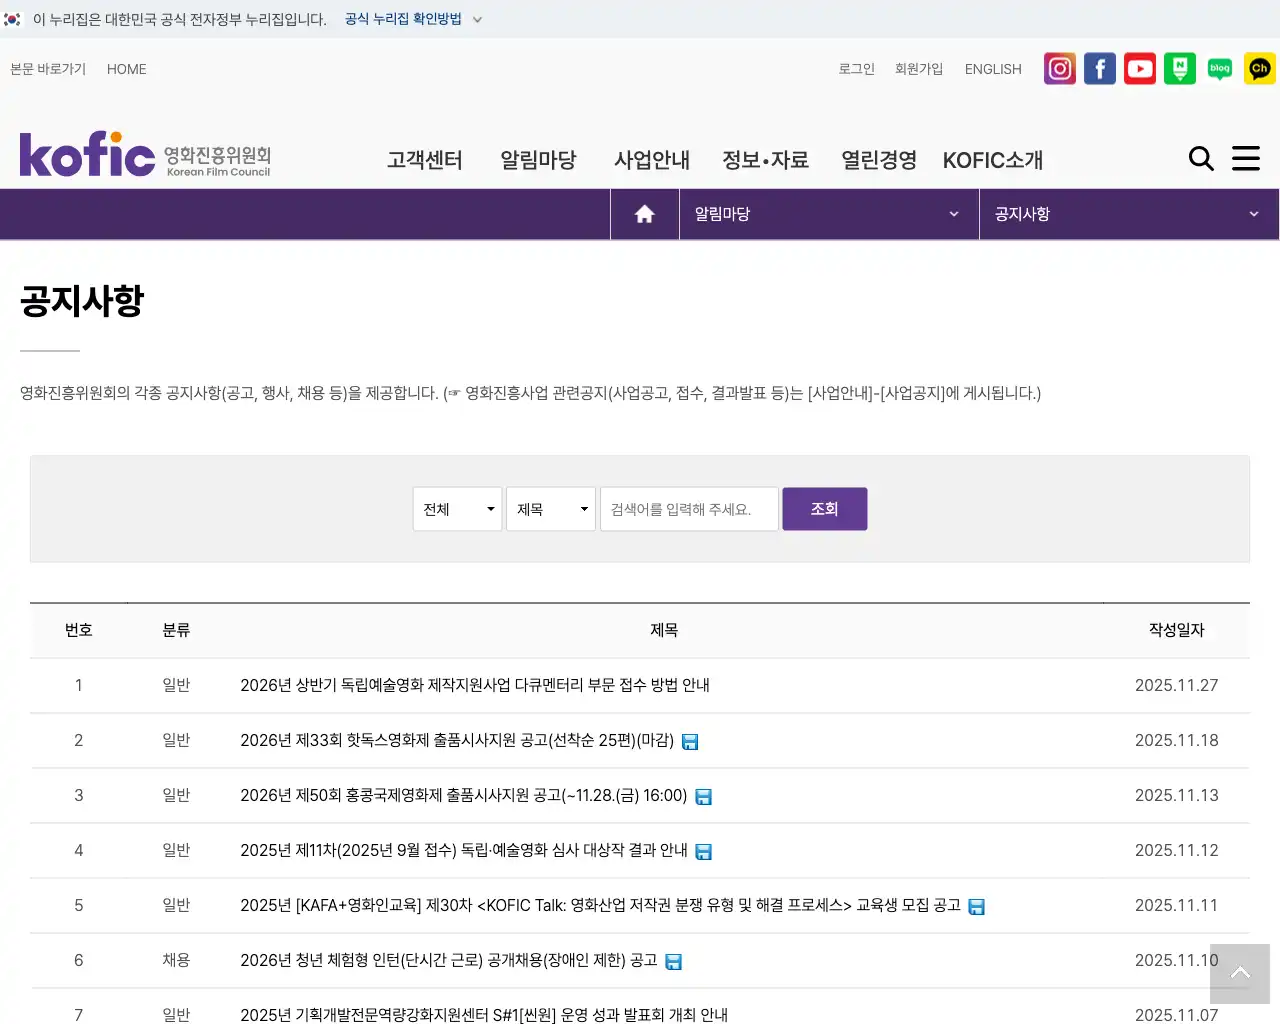Switch the site to ENGLISH

[992, 68]
